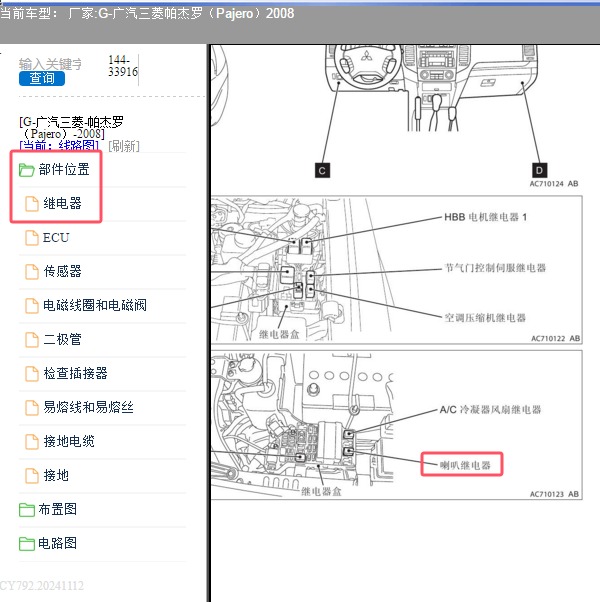Open the 当前: 线路图 link
600x602 pixels.
click(59, 146)
